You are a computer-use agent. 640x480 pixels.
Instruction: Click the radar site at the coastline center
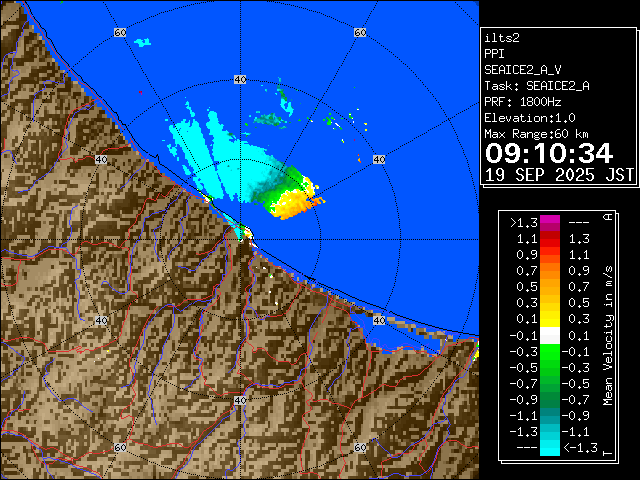(241, 235)
